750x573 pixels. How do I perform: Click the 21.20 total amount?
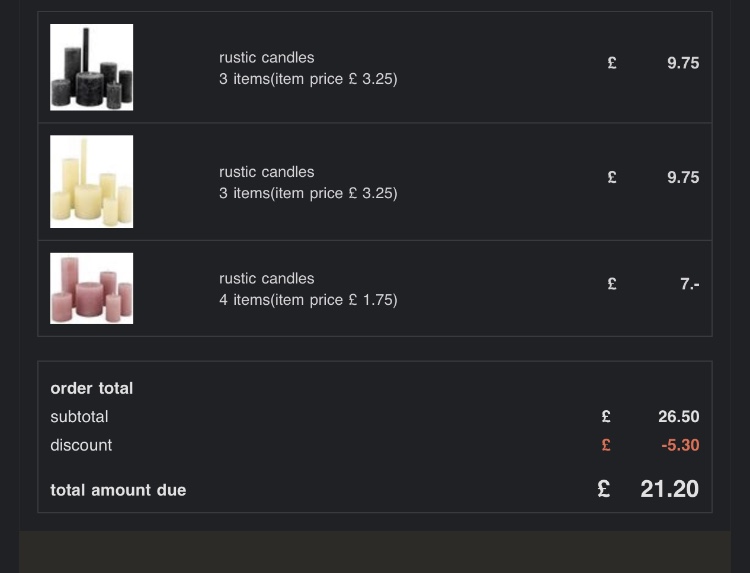pos(670,489)
